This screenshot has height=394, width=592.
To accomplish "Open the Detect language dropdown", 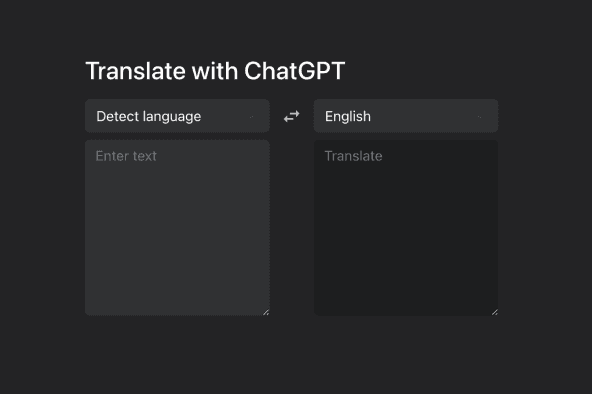I will click(177, 116).
